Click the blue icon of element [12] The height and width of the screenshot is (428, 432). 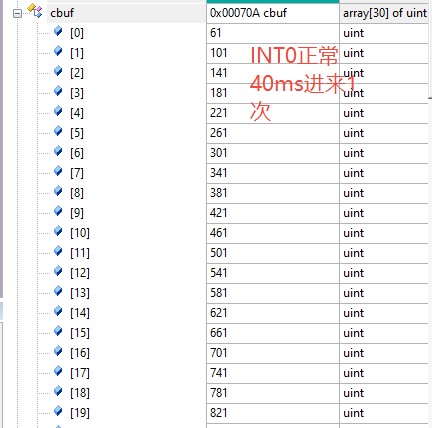[58, 271]
